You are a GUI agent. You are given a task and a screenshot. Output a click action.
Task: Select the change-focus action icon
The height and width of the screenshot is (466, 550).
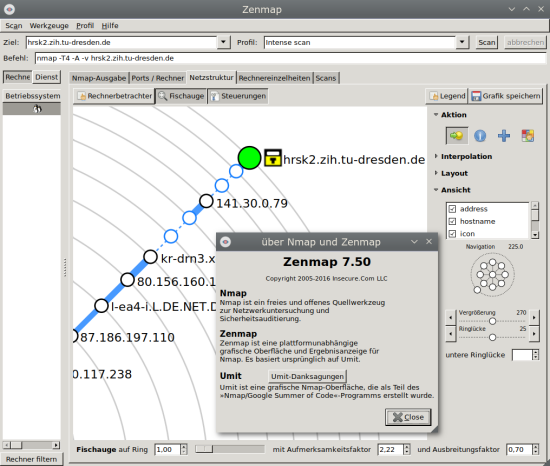pos(457,136)
